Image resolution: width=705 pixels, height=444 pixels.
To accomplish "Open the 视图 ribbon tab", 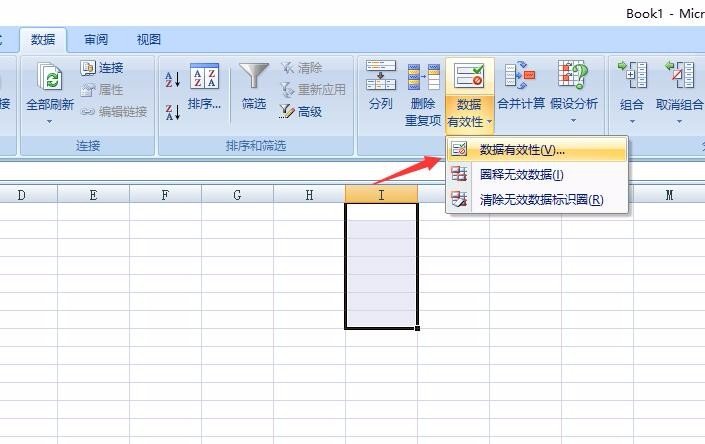I will (x=148, y=40).
